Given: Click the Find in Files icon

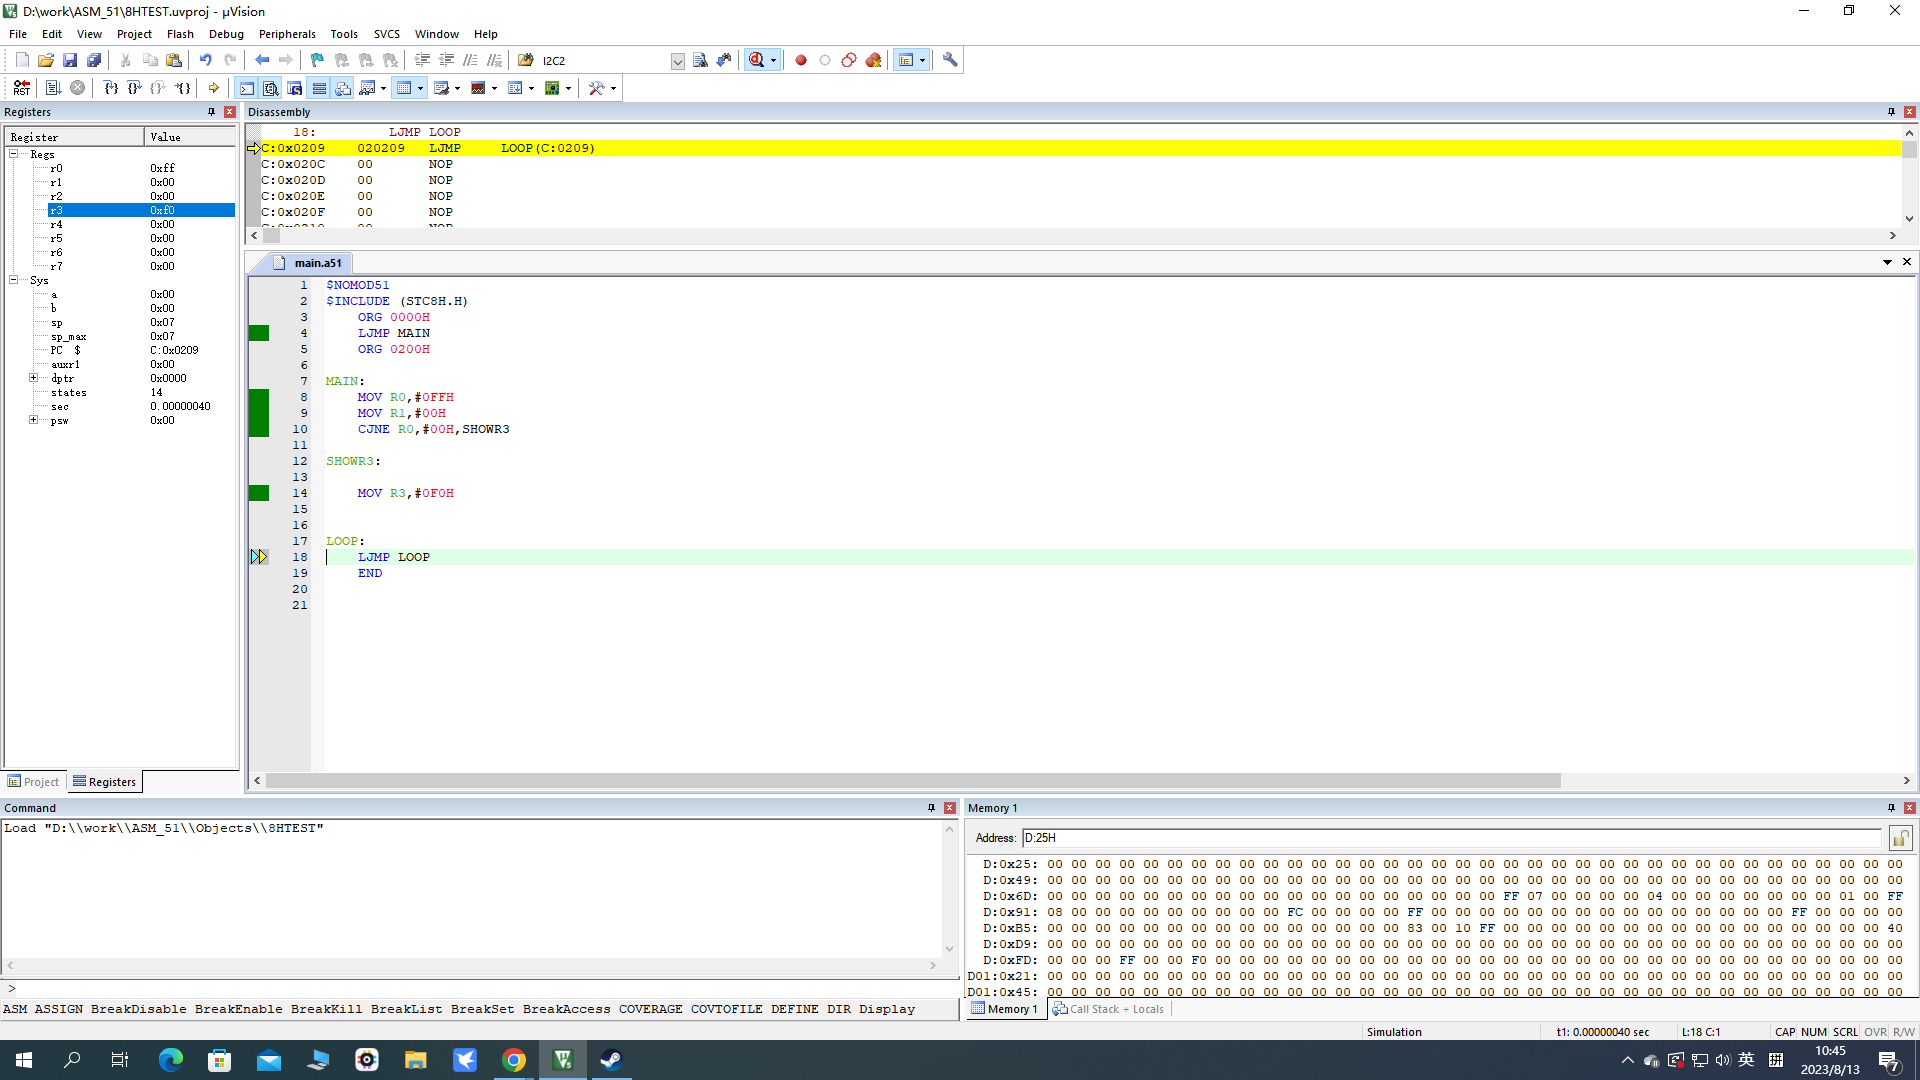Looking at the screenshot, I should point(525,60).
